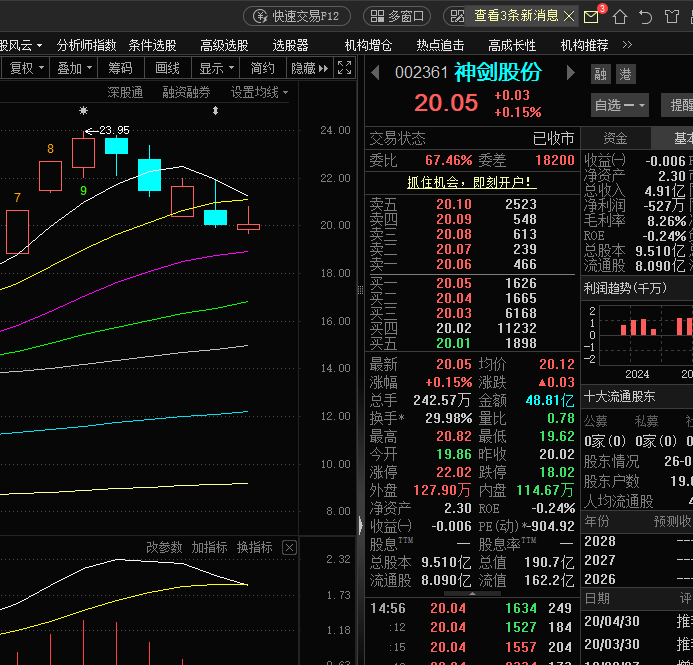The image size is (693, 665).
Task: Open quick trade F12 button
Action: pyautogui.click(x=297, y=16)
